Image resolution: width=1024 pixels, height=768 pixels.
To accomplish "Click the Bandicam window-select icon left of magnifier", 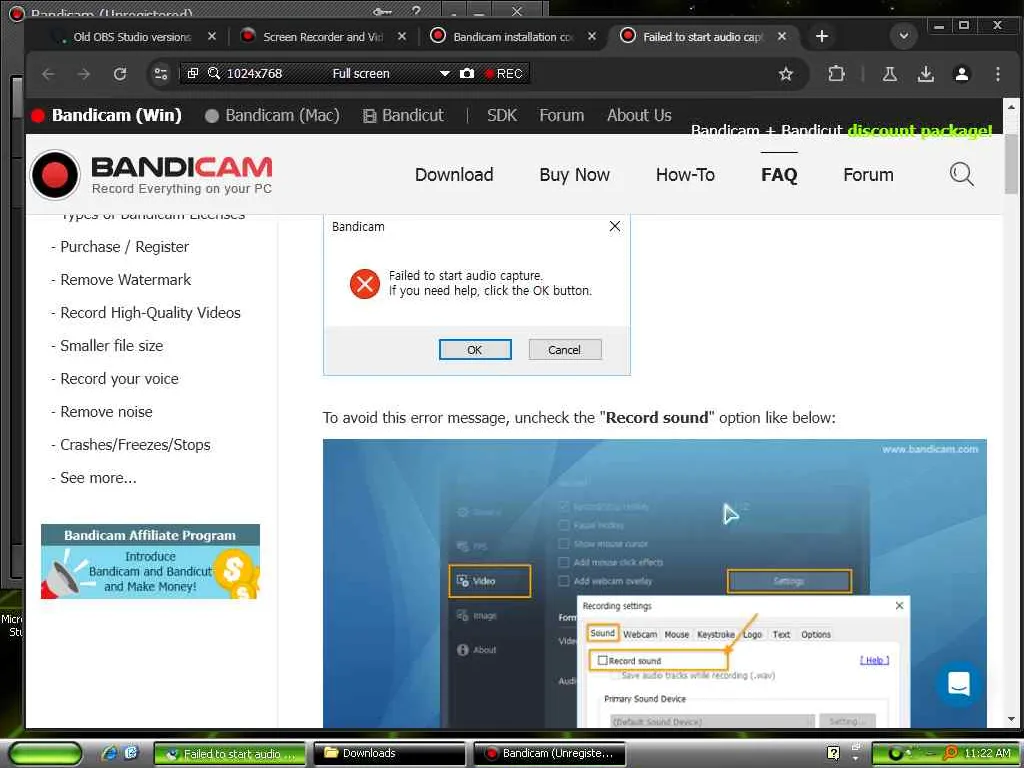I will coord(193,73).
